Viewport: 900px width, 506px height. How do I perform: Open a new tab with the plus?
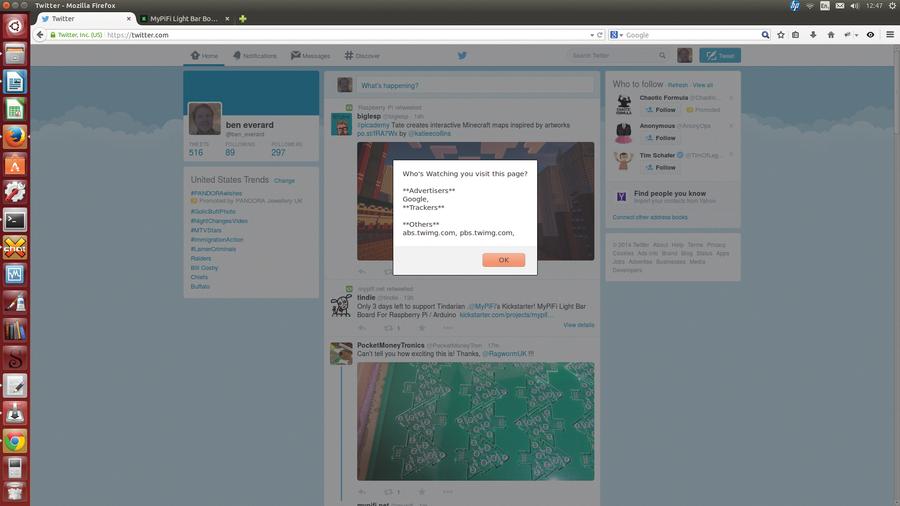[243, 19]
